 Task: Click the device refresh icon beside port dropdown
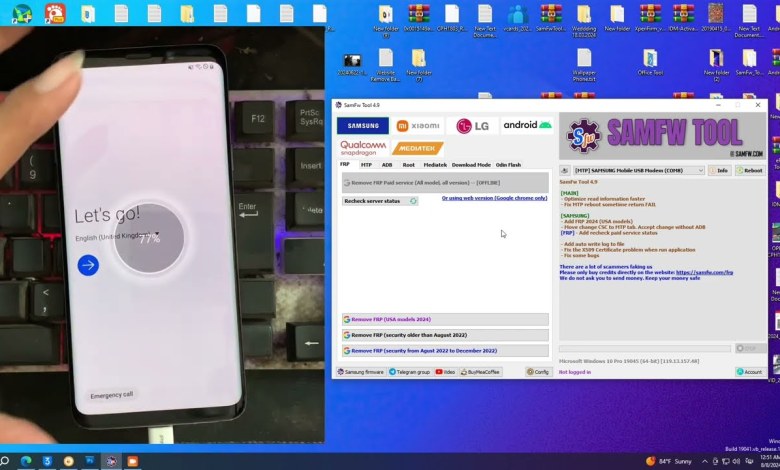pos(565,171)
